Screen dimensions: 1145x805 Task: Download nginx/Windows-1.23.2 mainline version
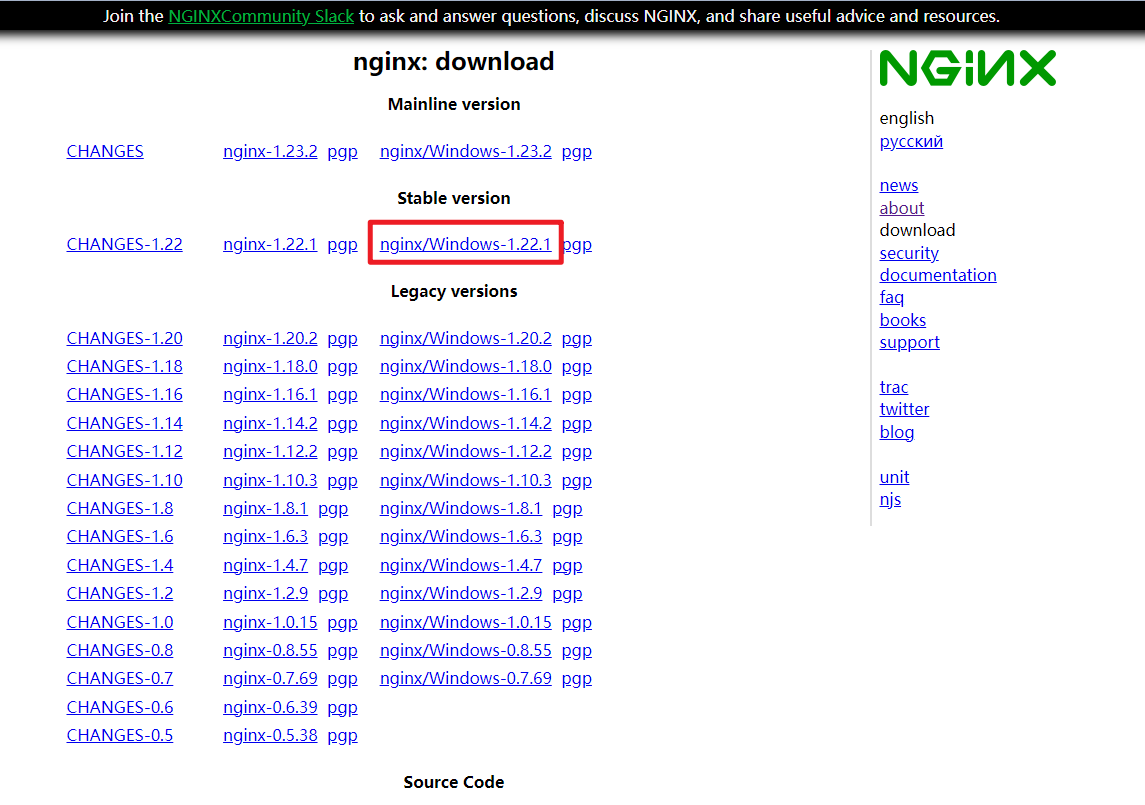[465, 151]
